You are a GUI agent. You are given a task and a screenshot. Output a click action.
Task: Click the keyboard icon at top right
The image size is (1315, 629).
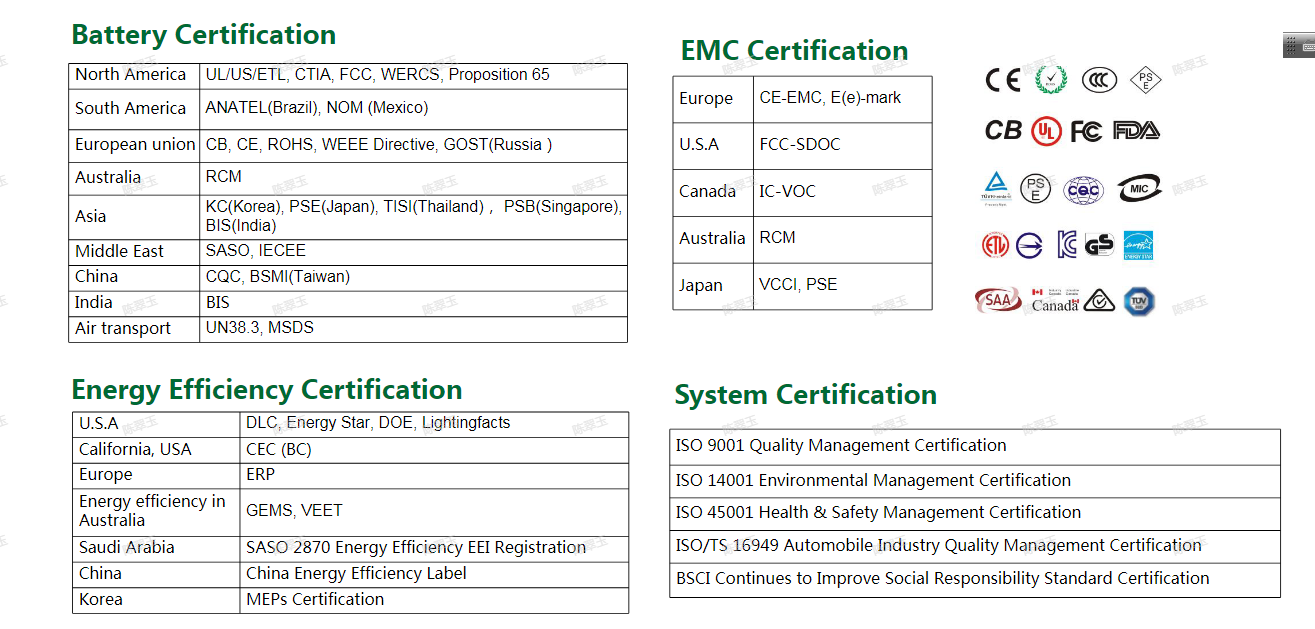coord(1298,45)
